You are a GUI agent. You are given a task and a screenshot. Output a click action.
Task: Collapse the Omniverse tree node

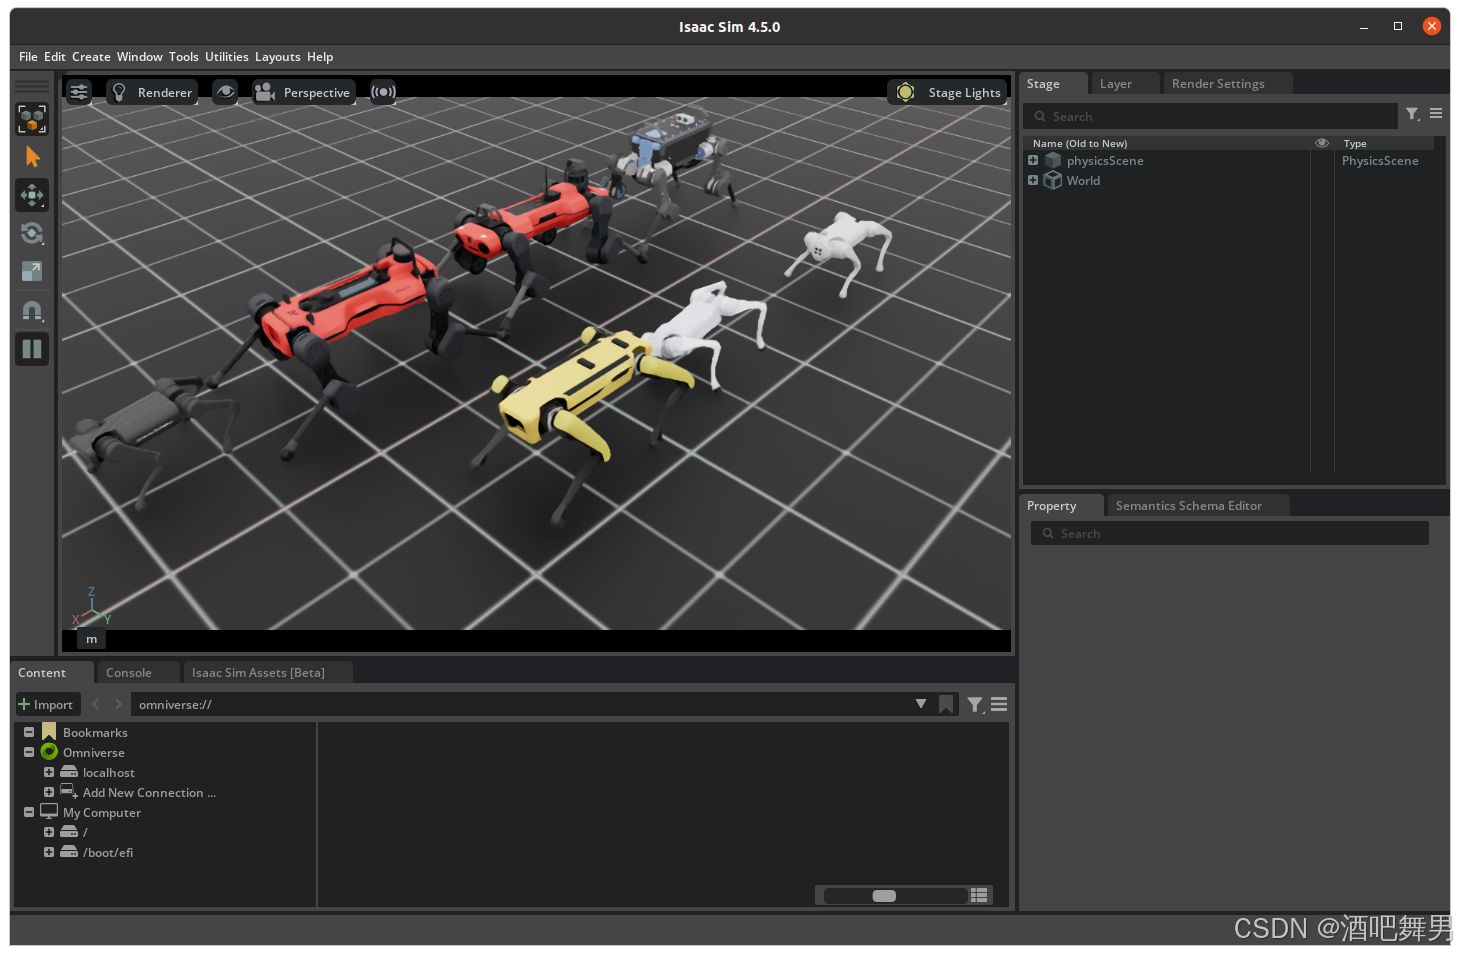point(29,752)
